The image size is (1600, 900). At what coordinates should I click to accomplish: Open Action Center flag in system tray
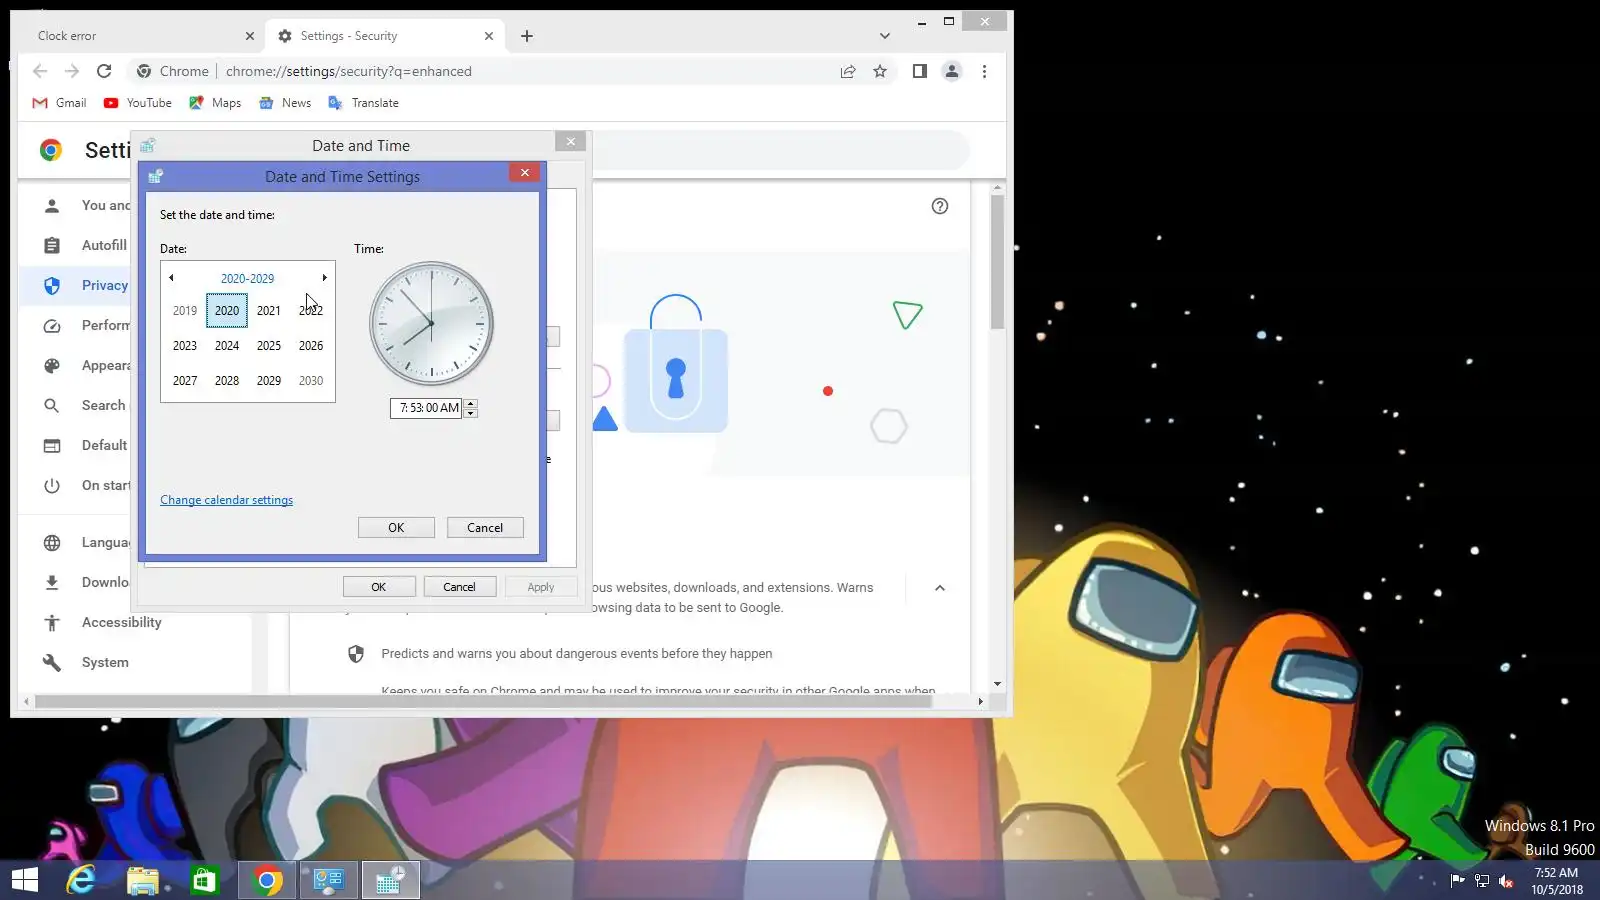[x=1457, y=881]
